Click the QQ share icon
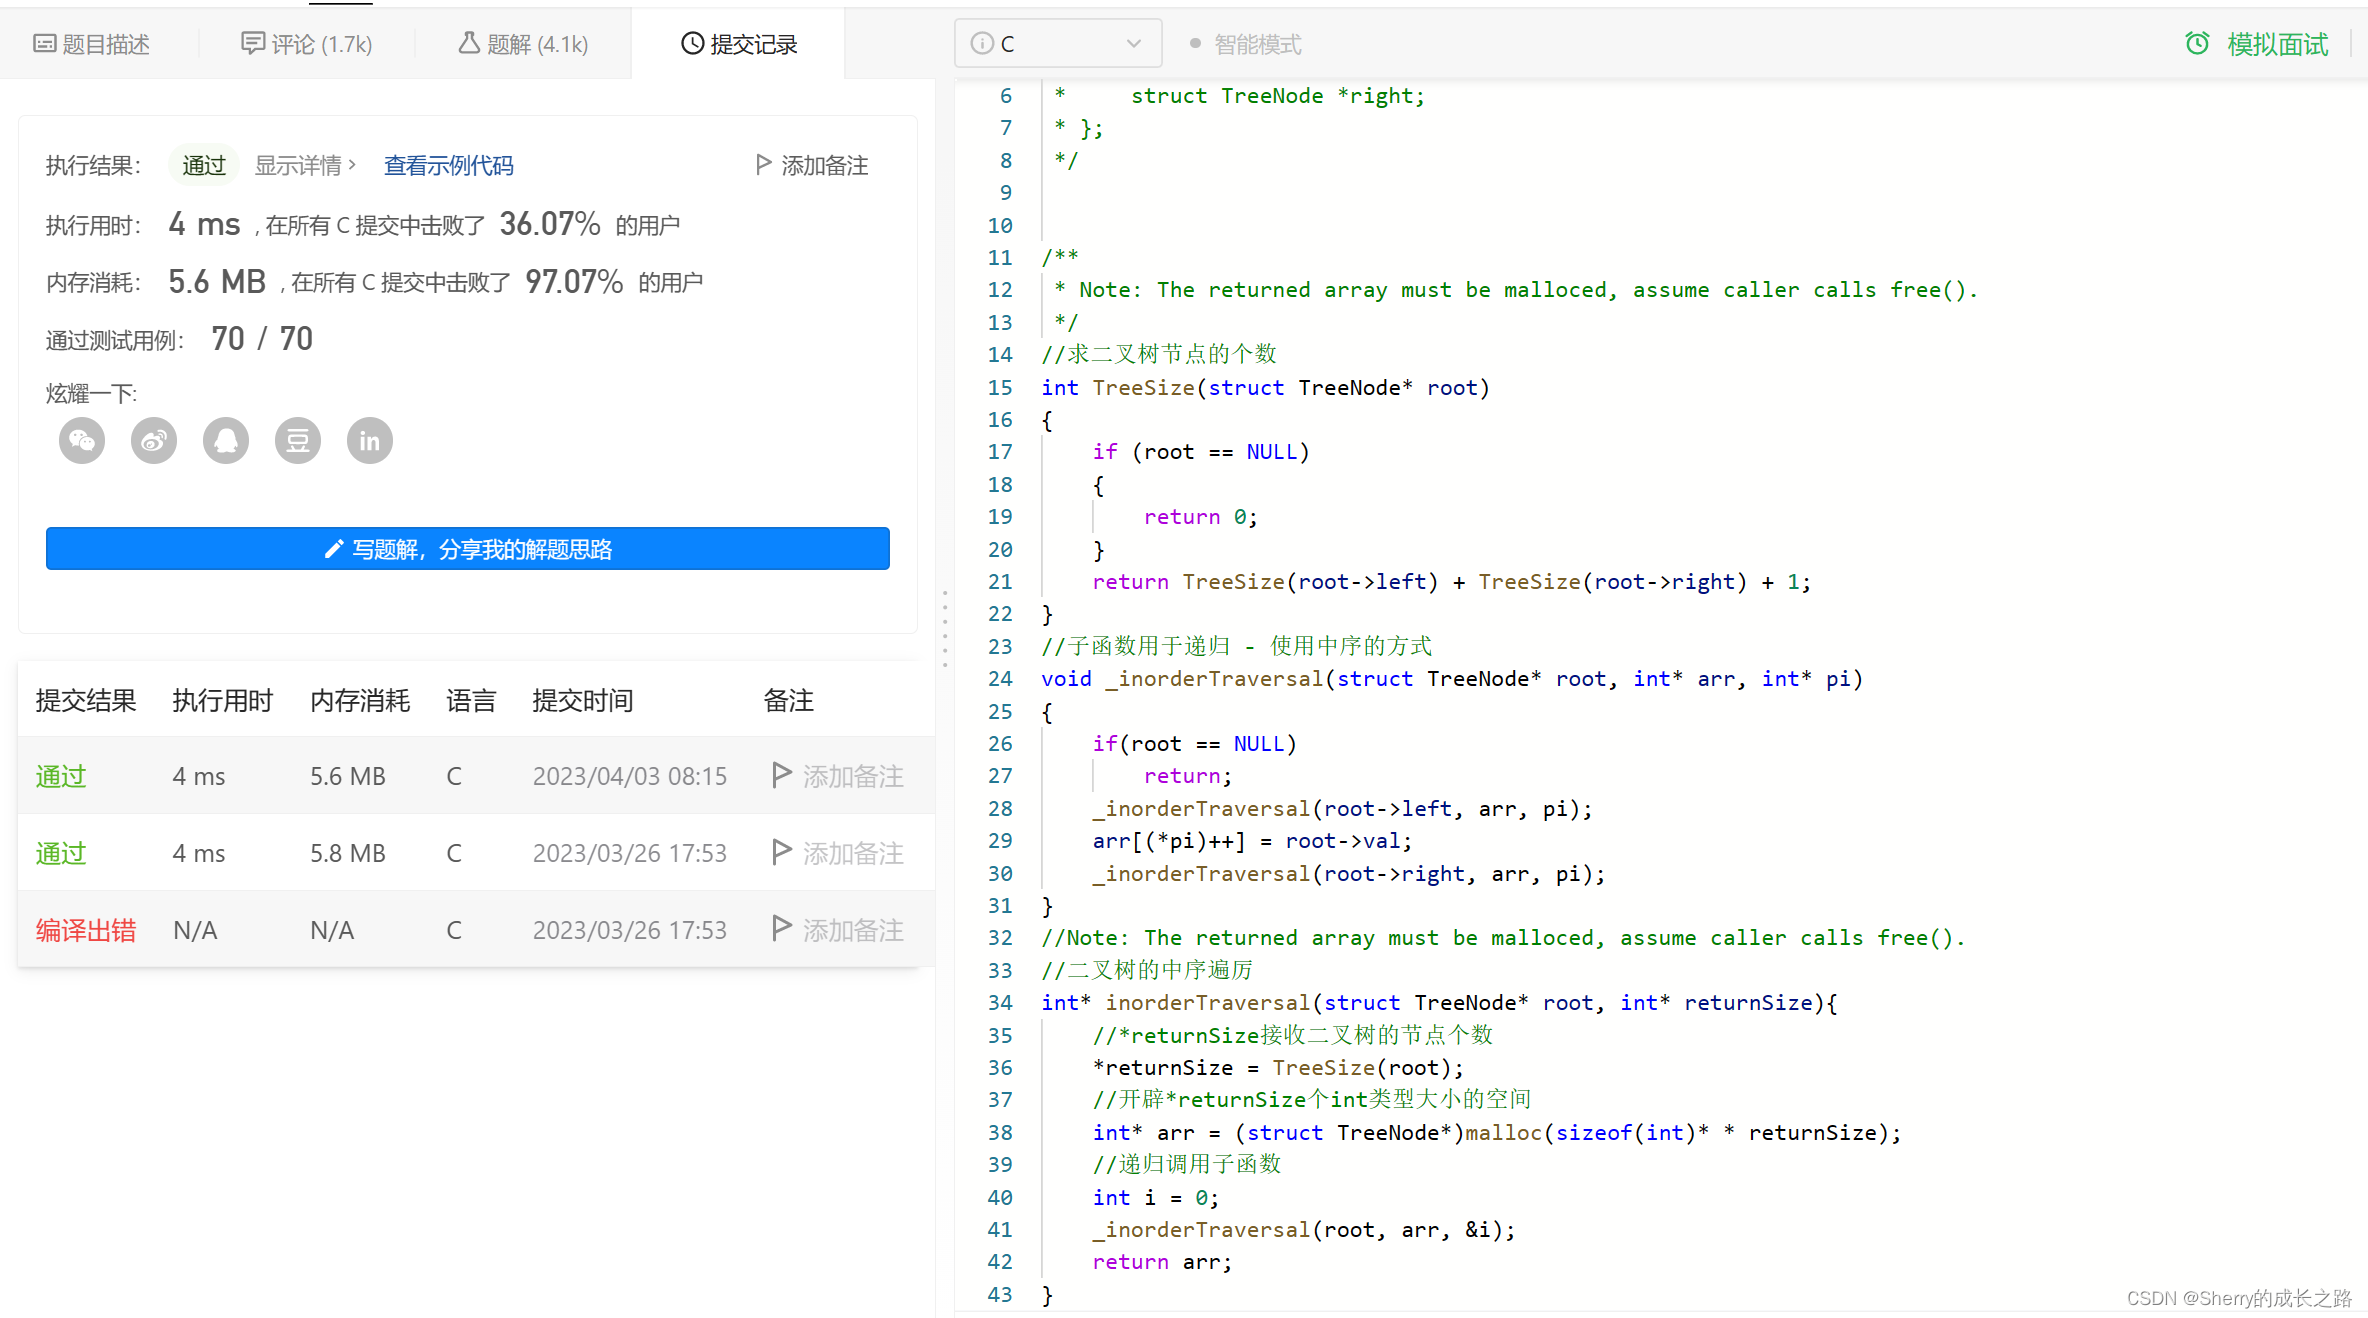2368x1318 pixels. pos(226,438)
